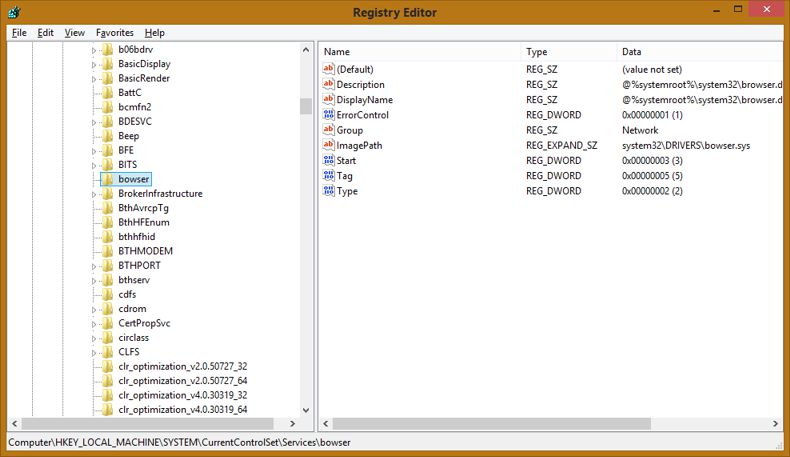Click the Beep folder icon
Image resolution: width=790 pixels, height=457 pixels.
pos(107,136)
